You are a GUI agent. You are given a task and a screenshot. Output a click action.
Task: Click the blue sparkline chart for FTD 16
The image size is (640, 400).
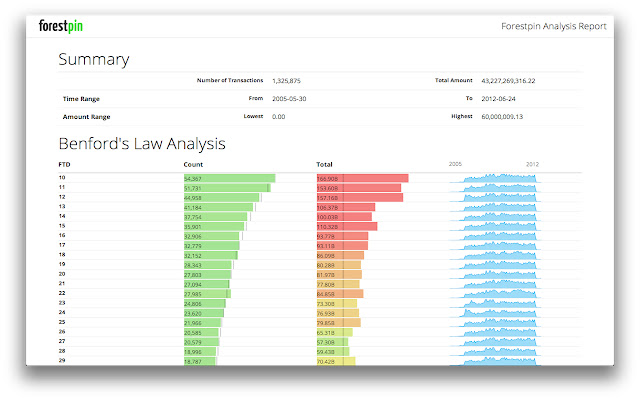496,236
